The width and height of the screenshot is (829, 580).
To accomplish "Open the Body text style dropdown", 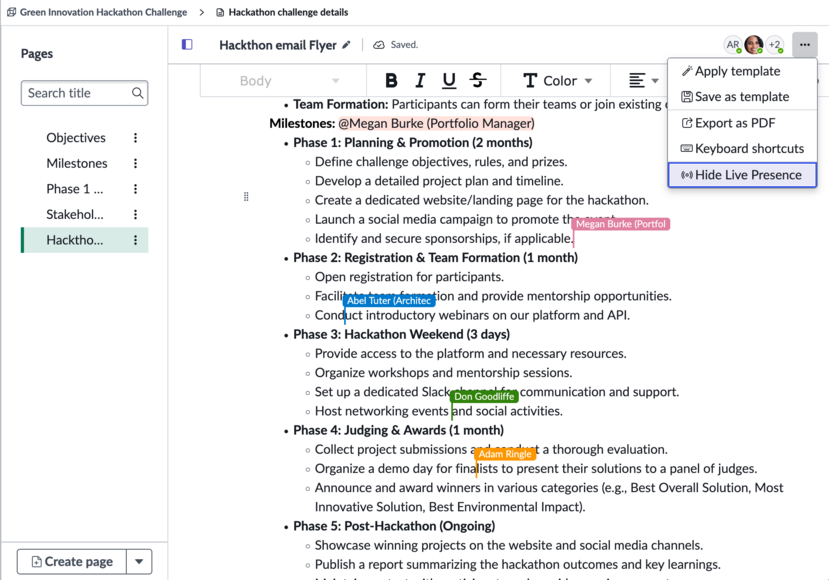I will [288, 81].
